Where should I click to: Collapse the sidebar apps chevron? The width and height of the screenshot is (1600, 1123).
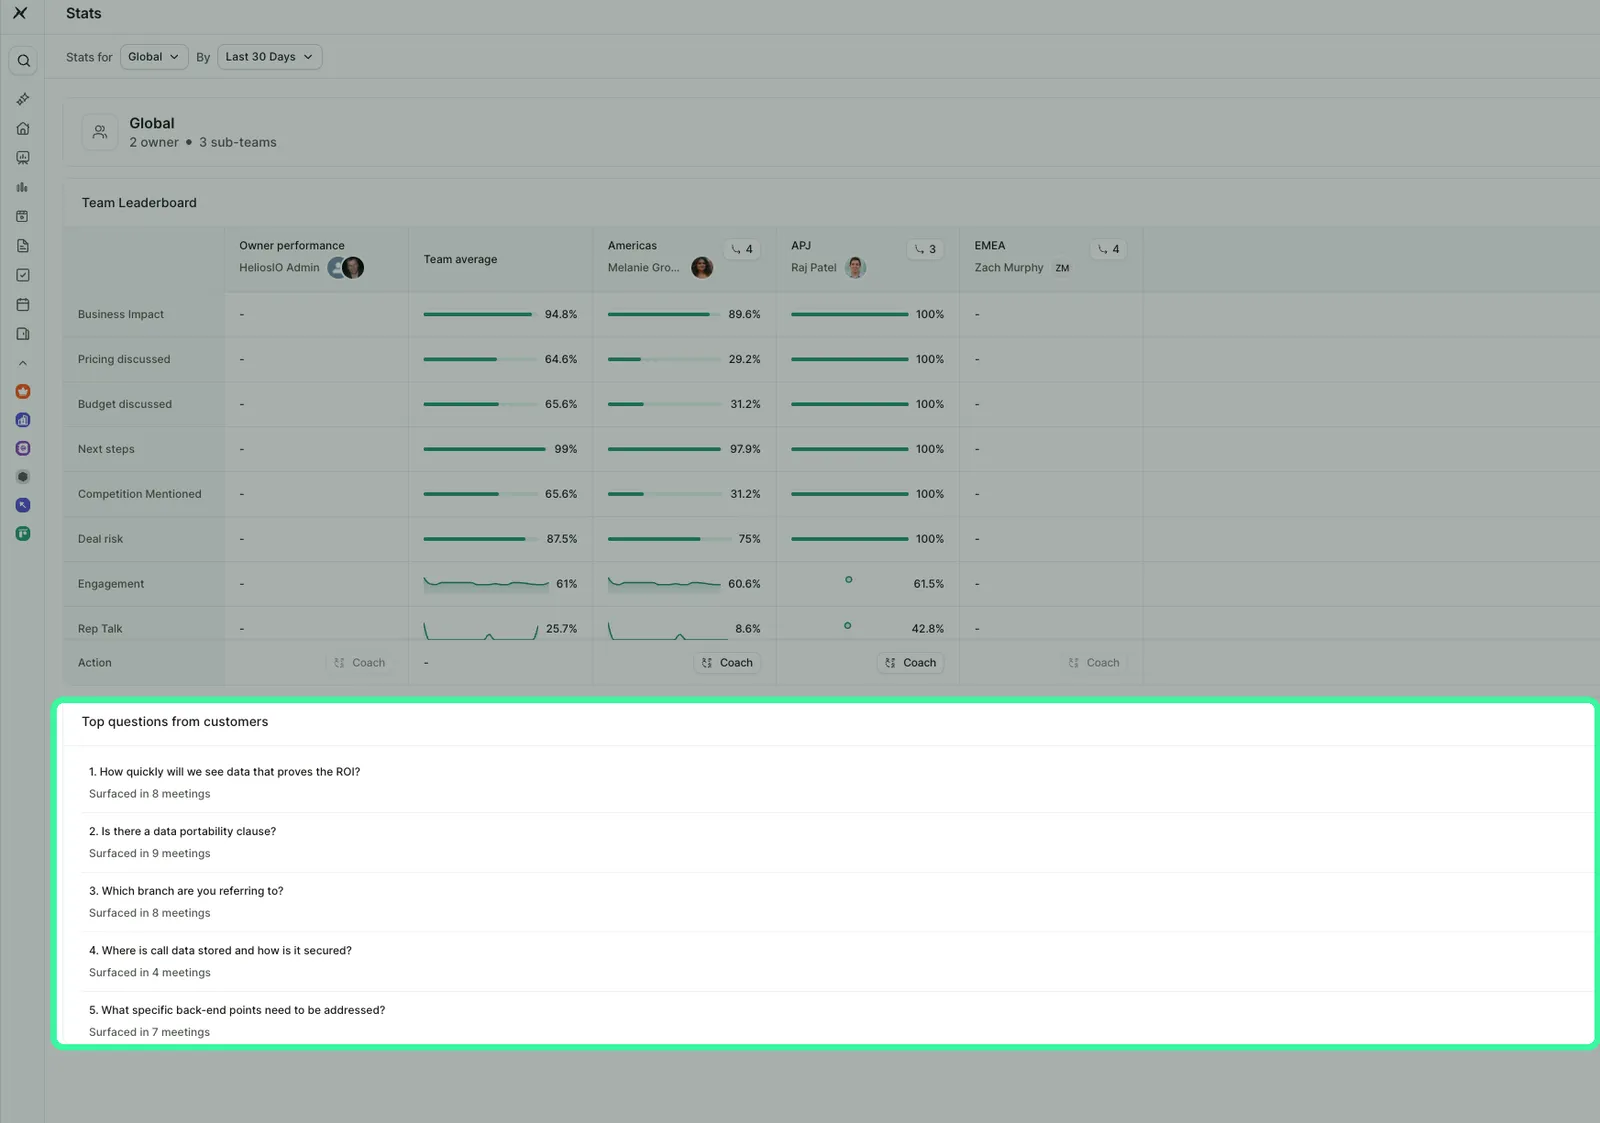click(23, 363)
